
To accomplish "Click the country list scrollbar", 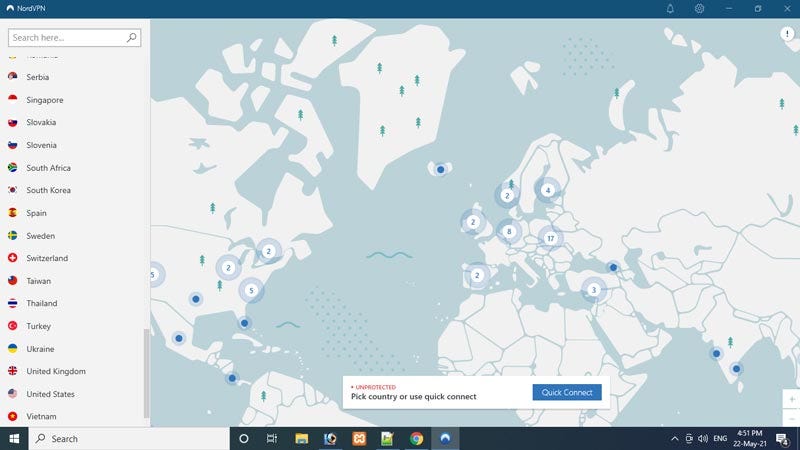I will [x=146, y=373].
